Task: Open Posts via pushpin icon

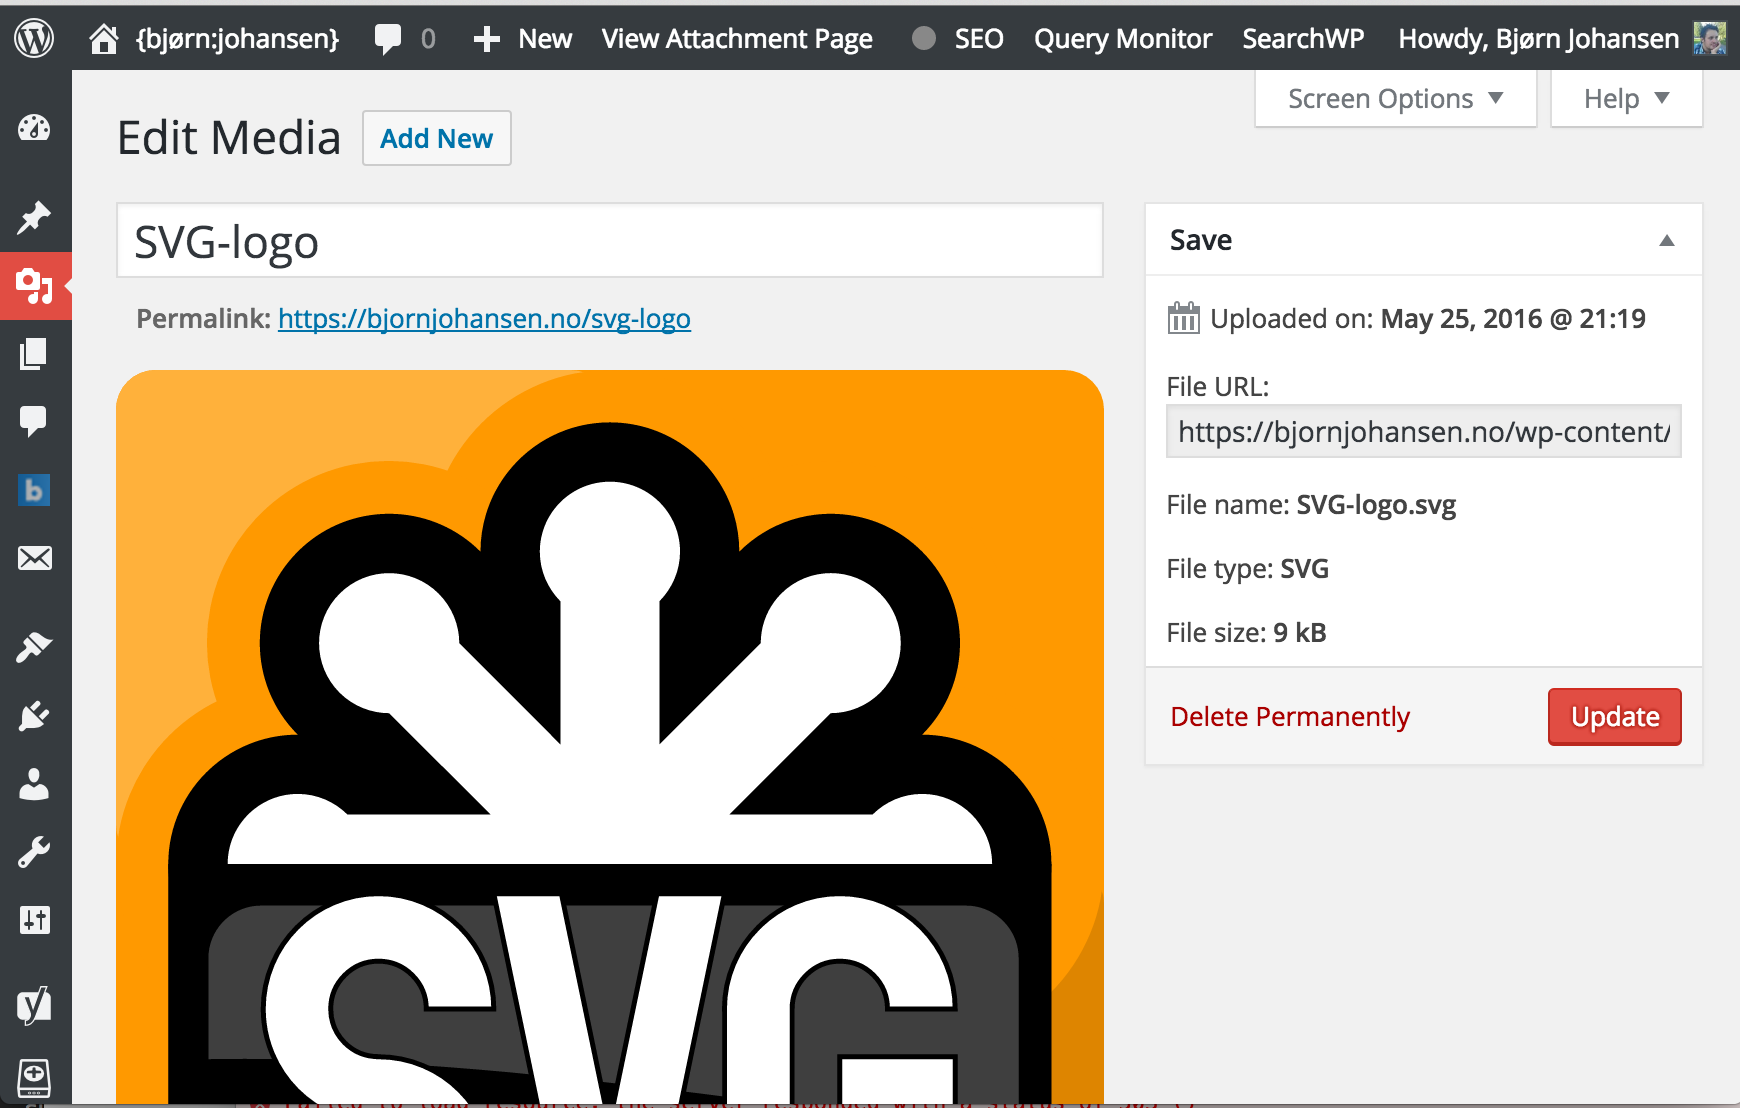Action: click(34, 217)
